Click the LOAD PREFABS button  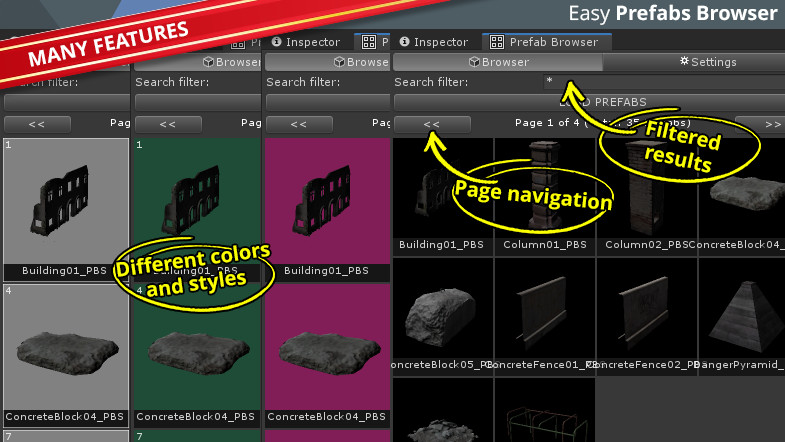coord(589,102)
